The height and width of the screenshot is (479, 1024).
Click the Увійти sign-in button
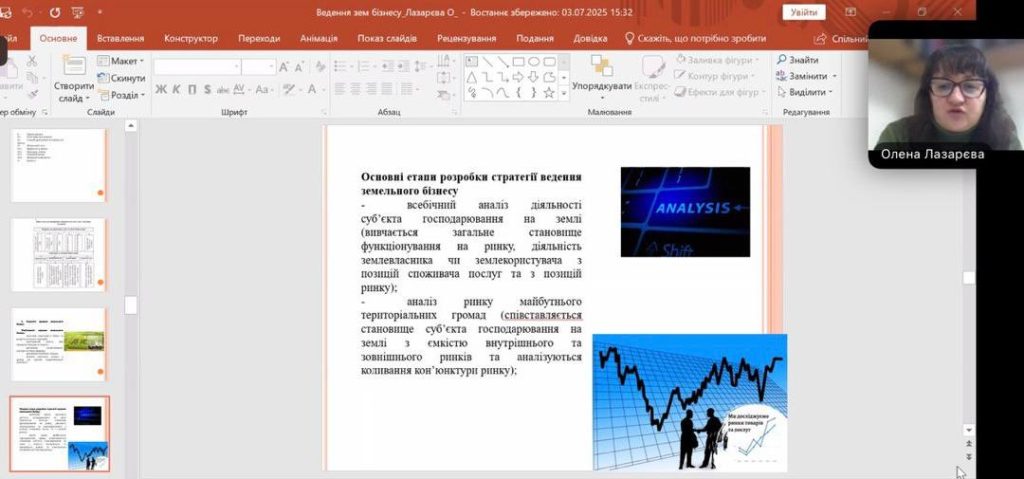(x=803, y=12)
